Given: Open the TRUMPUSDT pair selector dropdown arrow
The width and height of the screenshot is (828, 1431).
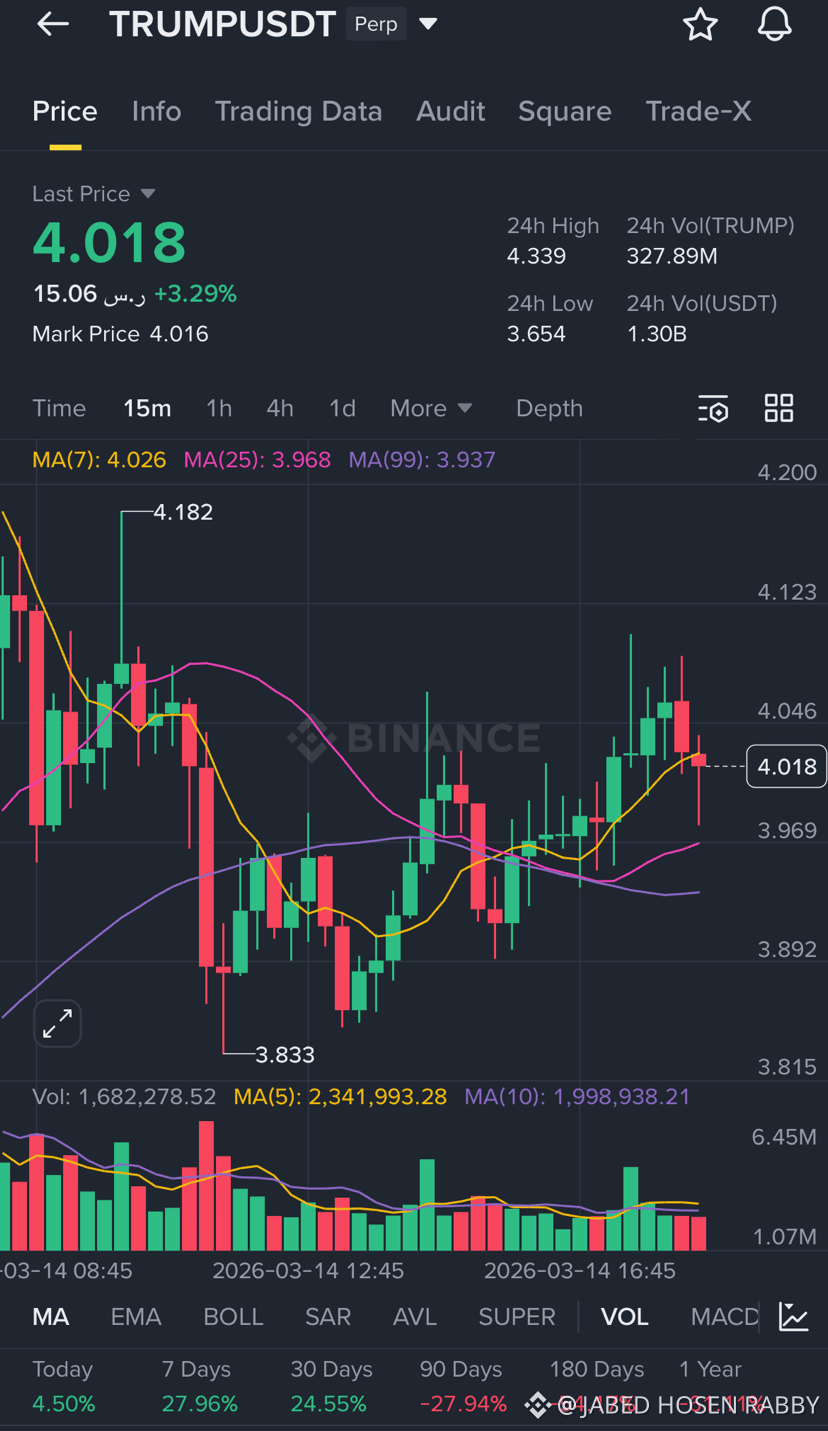Looking at the screenshot, I should [x=428, y=24].
